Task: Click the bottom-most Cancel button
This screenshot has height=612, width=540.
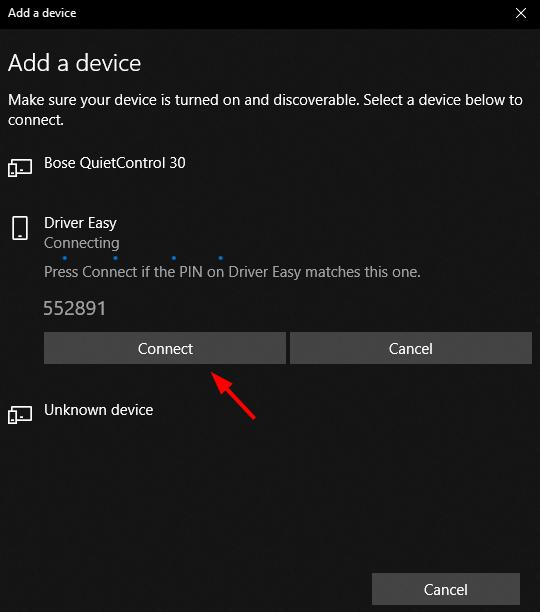Action: point(446,589)
